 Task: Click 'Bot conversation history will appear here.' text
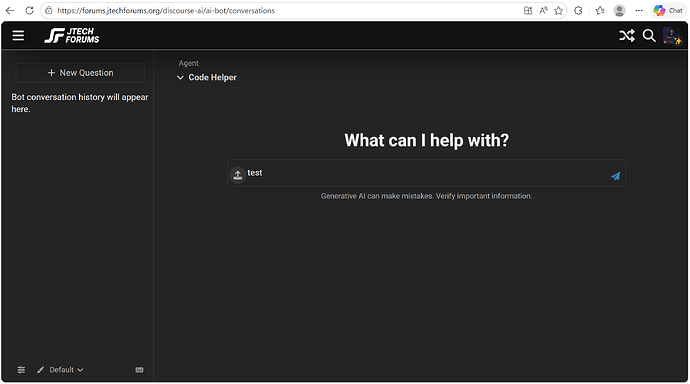[x=80, y=103]
